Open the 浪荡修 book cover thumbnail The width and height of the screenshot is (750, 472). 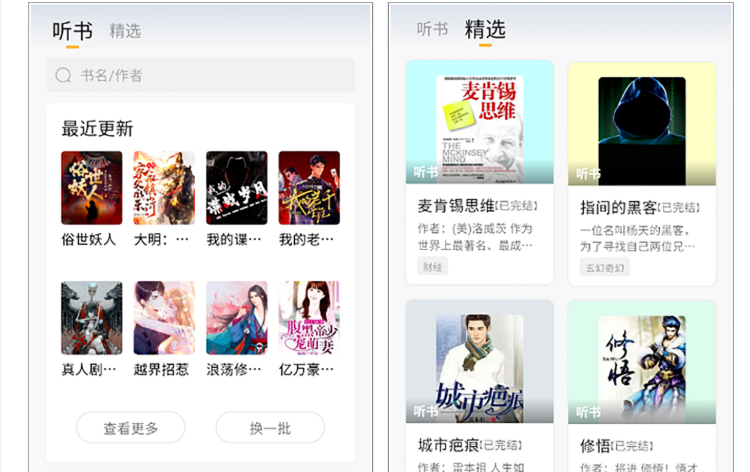click(237, 318)
